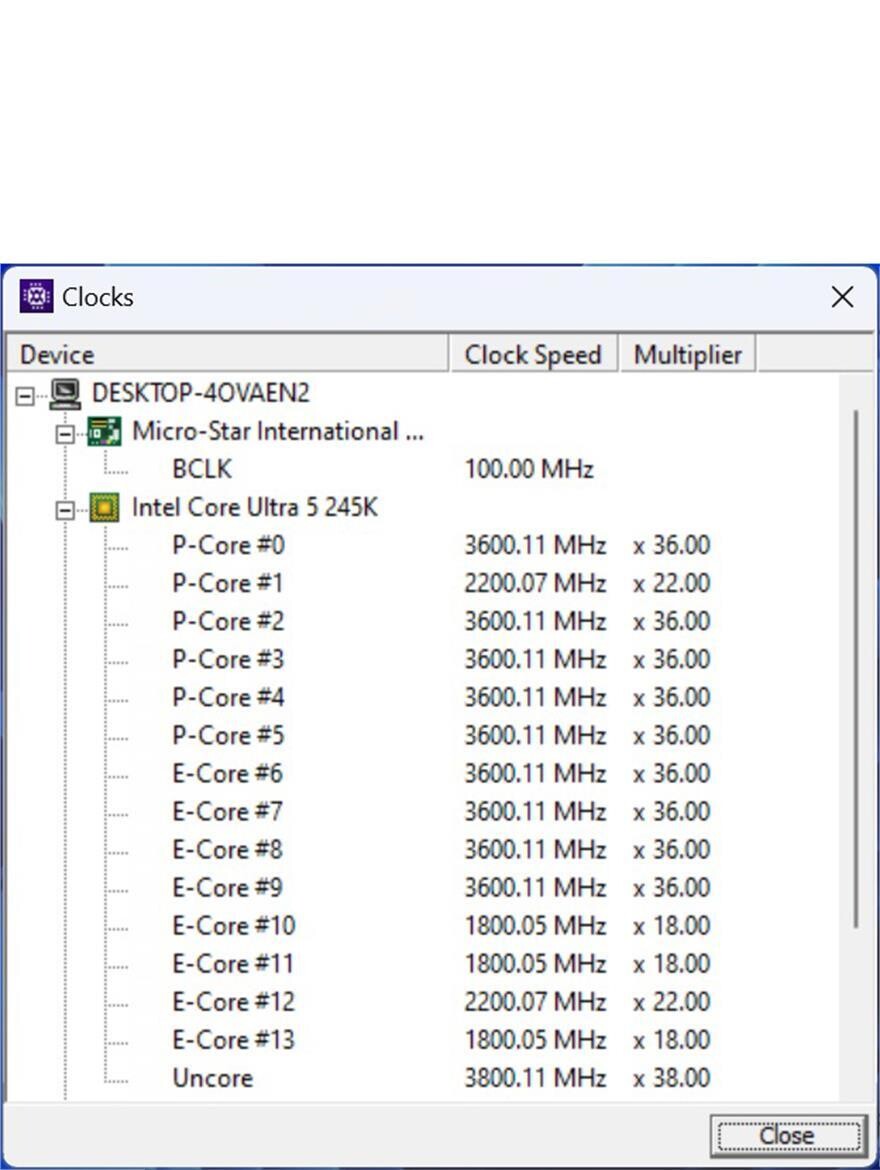Click the CPU-Z Clocks window icon
880x1170 pixels.
pyautogui.click(x=36, y=296)
